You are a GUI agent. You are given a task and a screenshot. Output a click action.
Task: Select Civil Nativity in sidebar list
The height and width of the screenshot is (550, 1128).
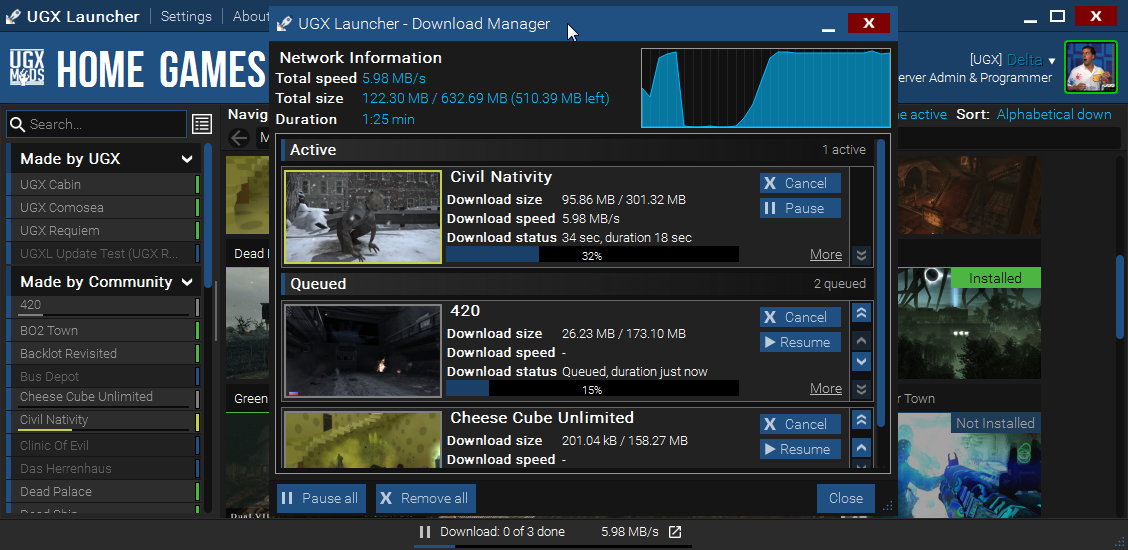104,421
